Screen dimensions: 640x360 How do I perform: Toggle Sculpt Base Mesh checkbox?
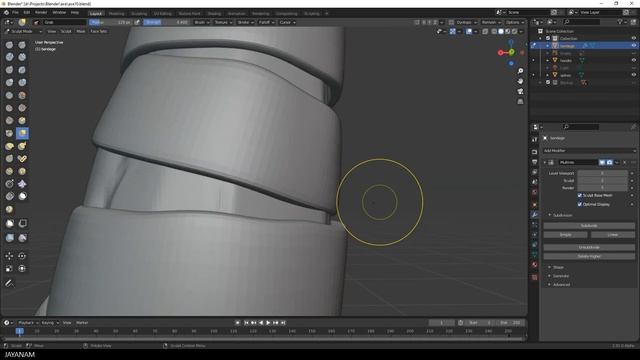tap(580, 196)
